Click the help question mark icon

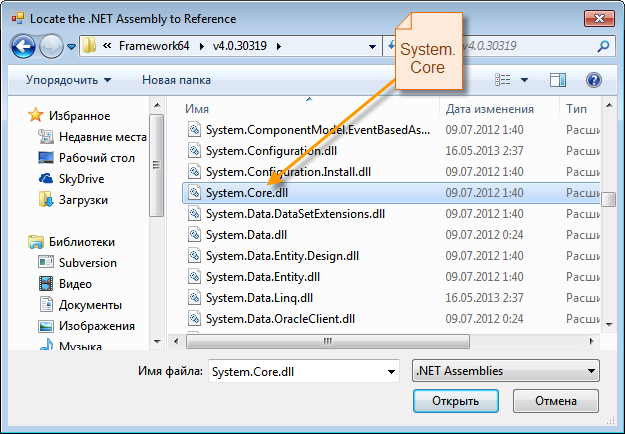tap(593, 80)
